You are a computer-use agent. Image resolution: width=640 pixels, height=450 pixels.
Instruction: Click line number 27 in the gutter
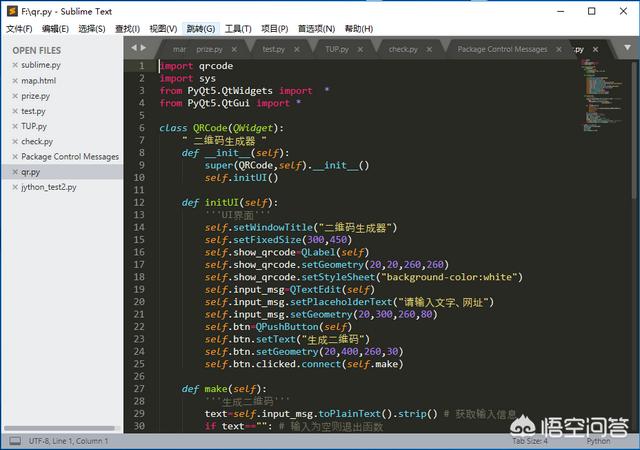tap(139, 389)
